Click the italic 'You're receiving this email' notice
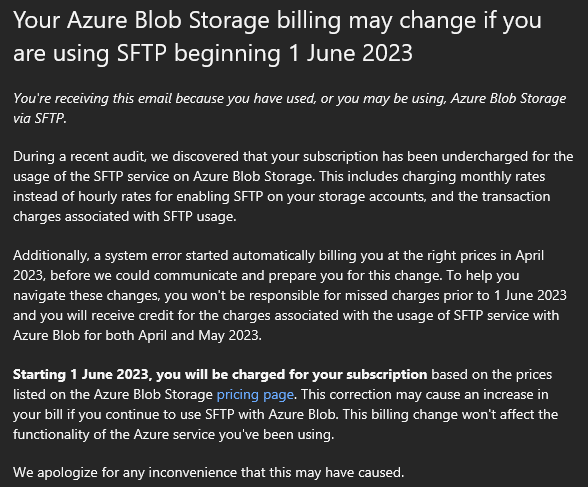Viewport: 588px width, 487px height. point(290,108)
